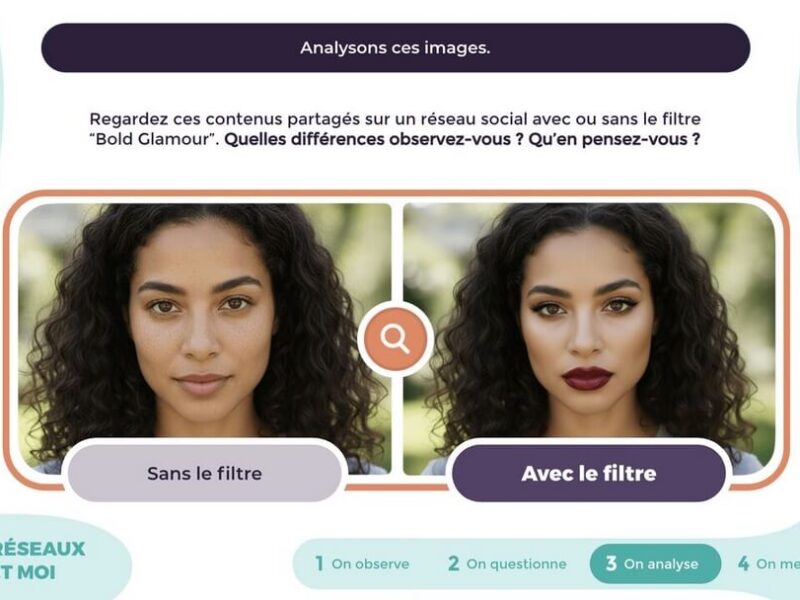Open the filtered Bold Glamour portrait photo
This screenshot has height=600, width=800.
coord(589,339)
